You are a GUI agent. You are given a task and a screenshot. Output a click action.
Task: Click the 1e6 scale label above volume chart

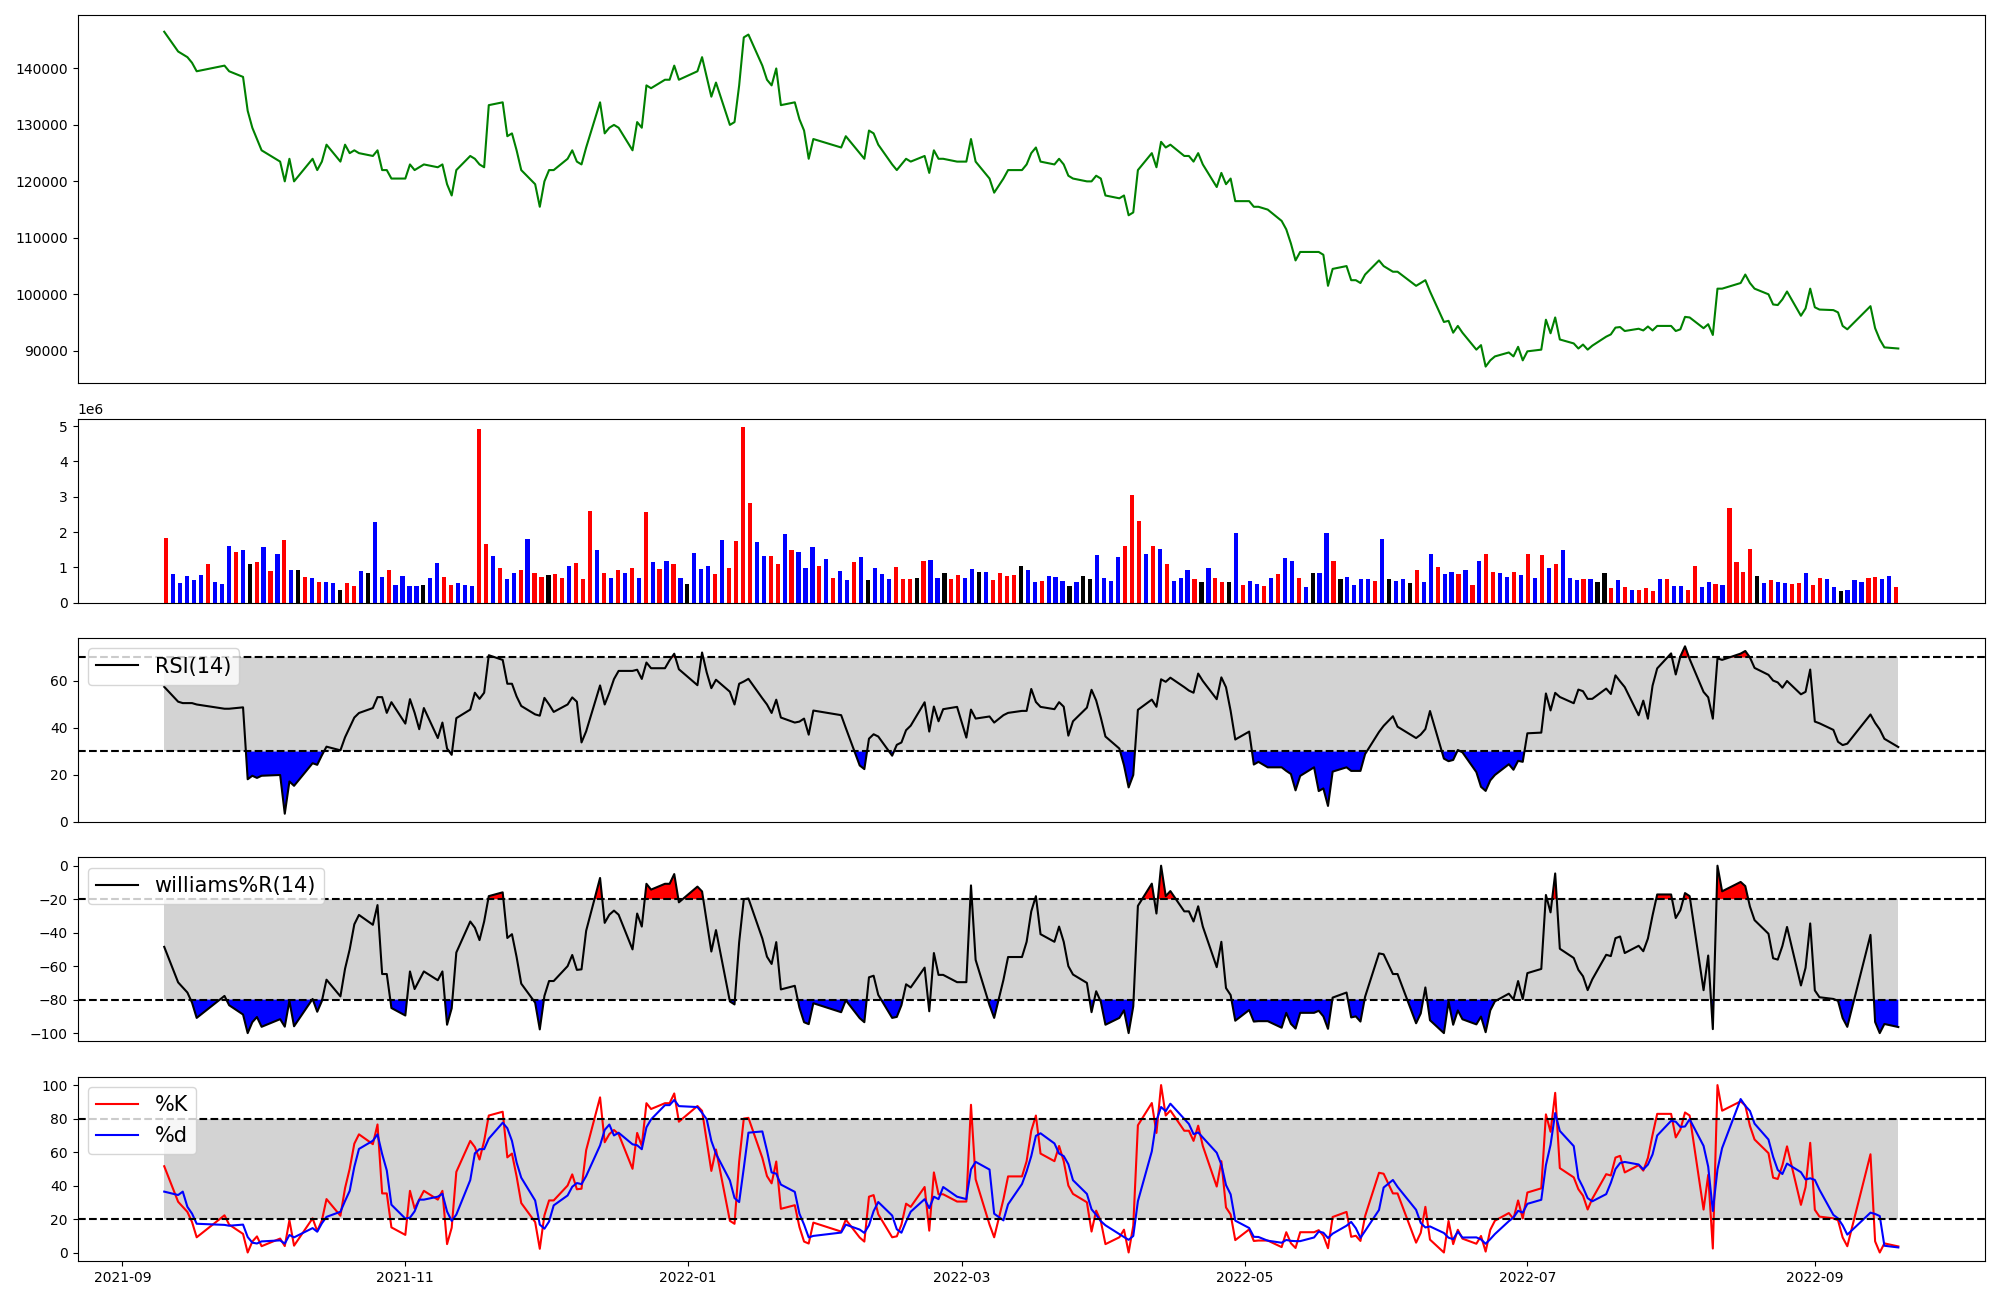coord(90,410)
